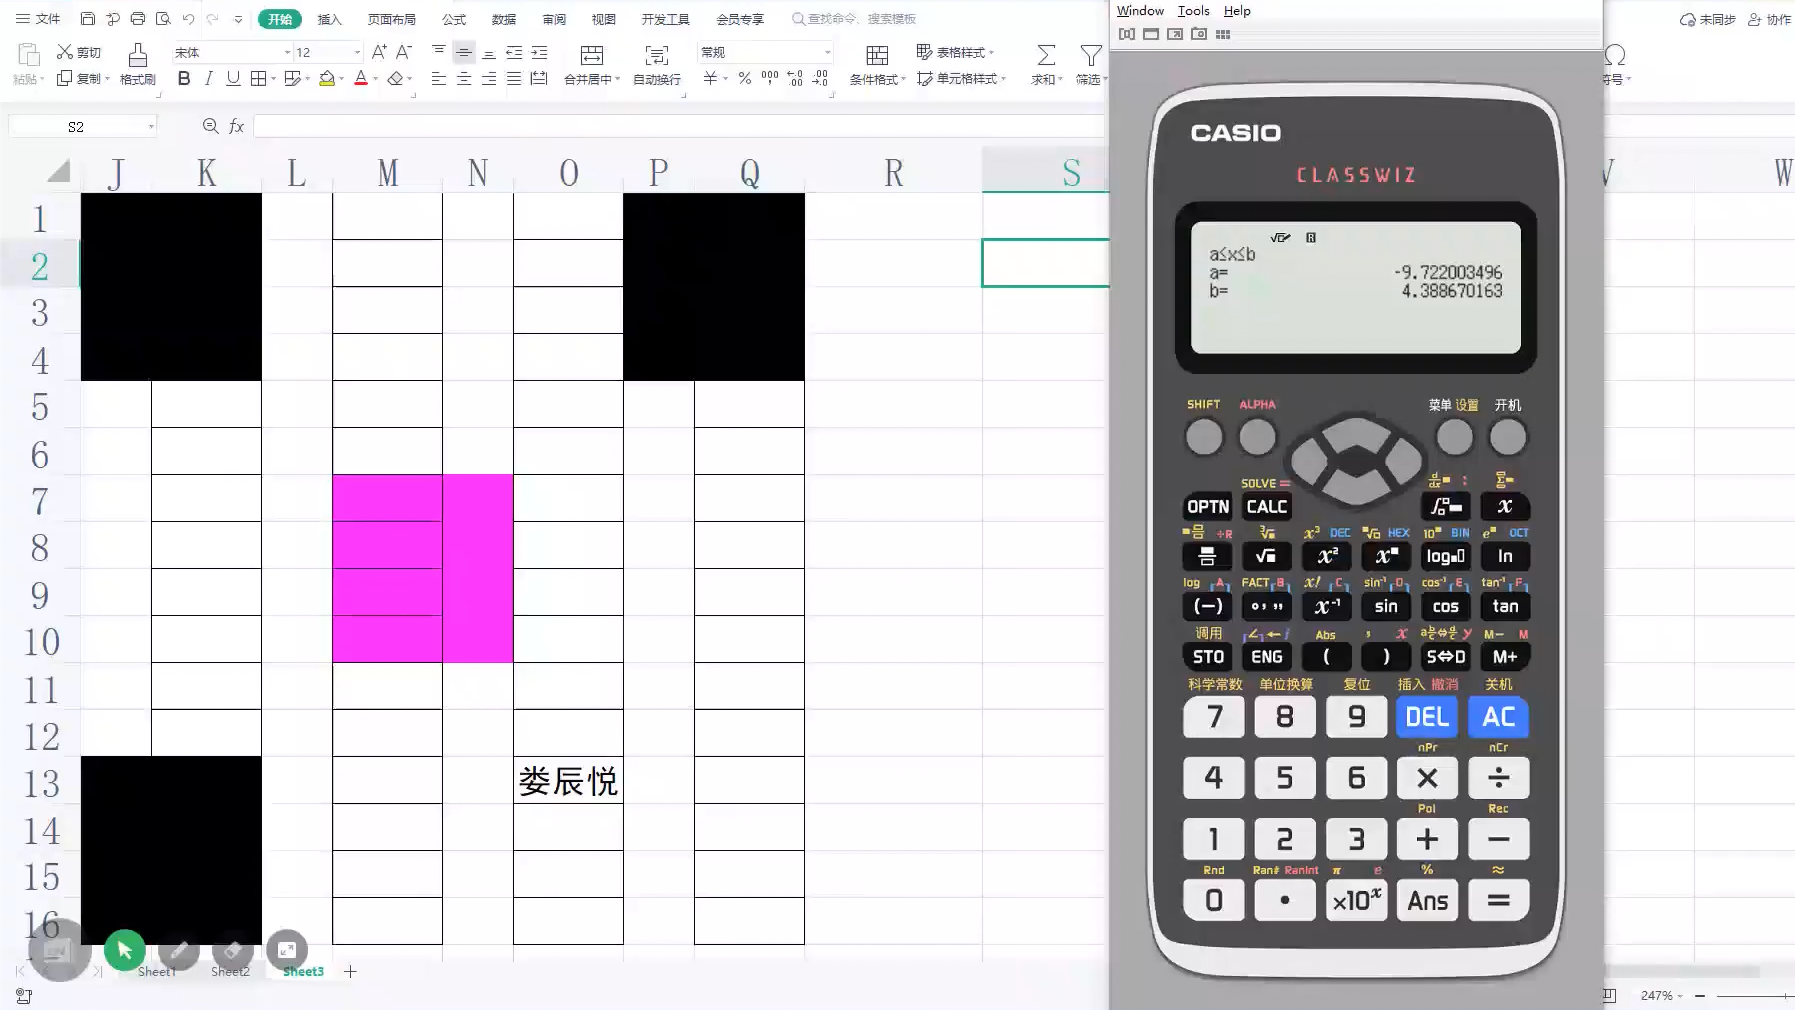Click the increase decimal places icon
1795x1010 pixels.
pos(795,78)
